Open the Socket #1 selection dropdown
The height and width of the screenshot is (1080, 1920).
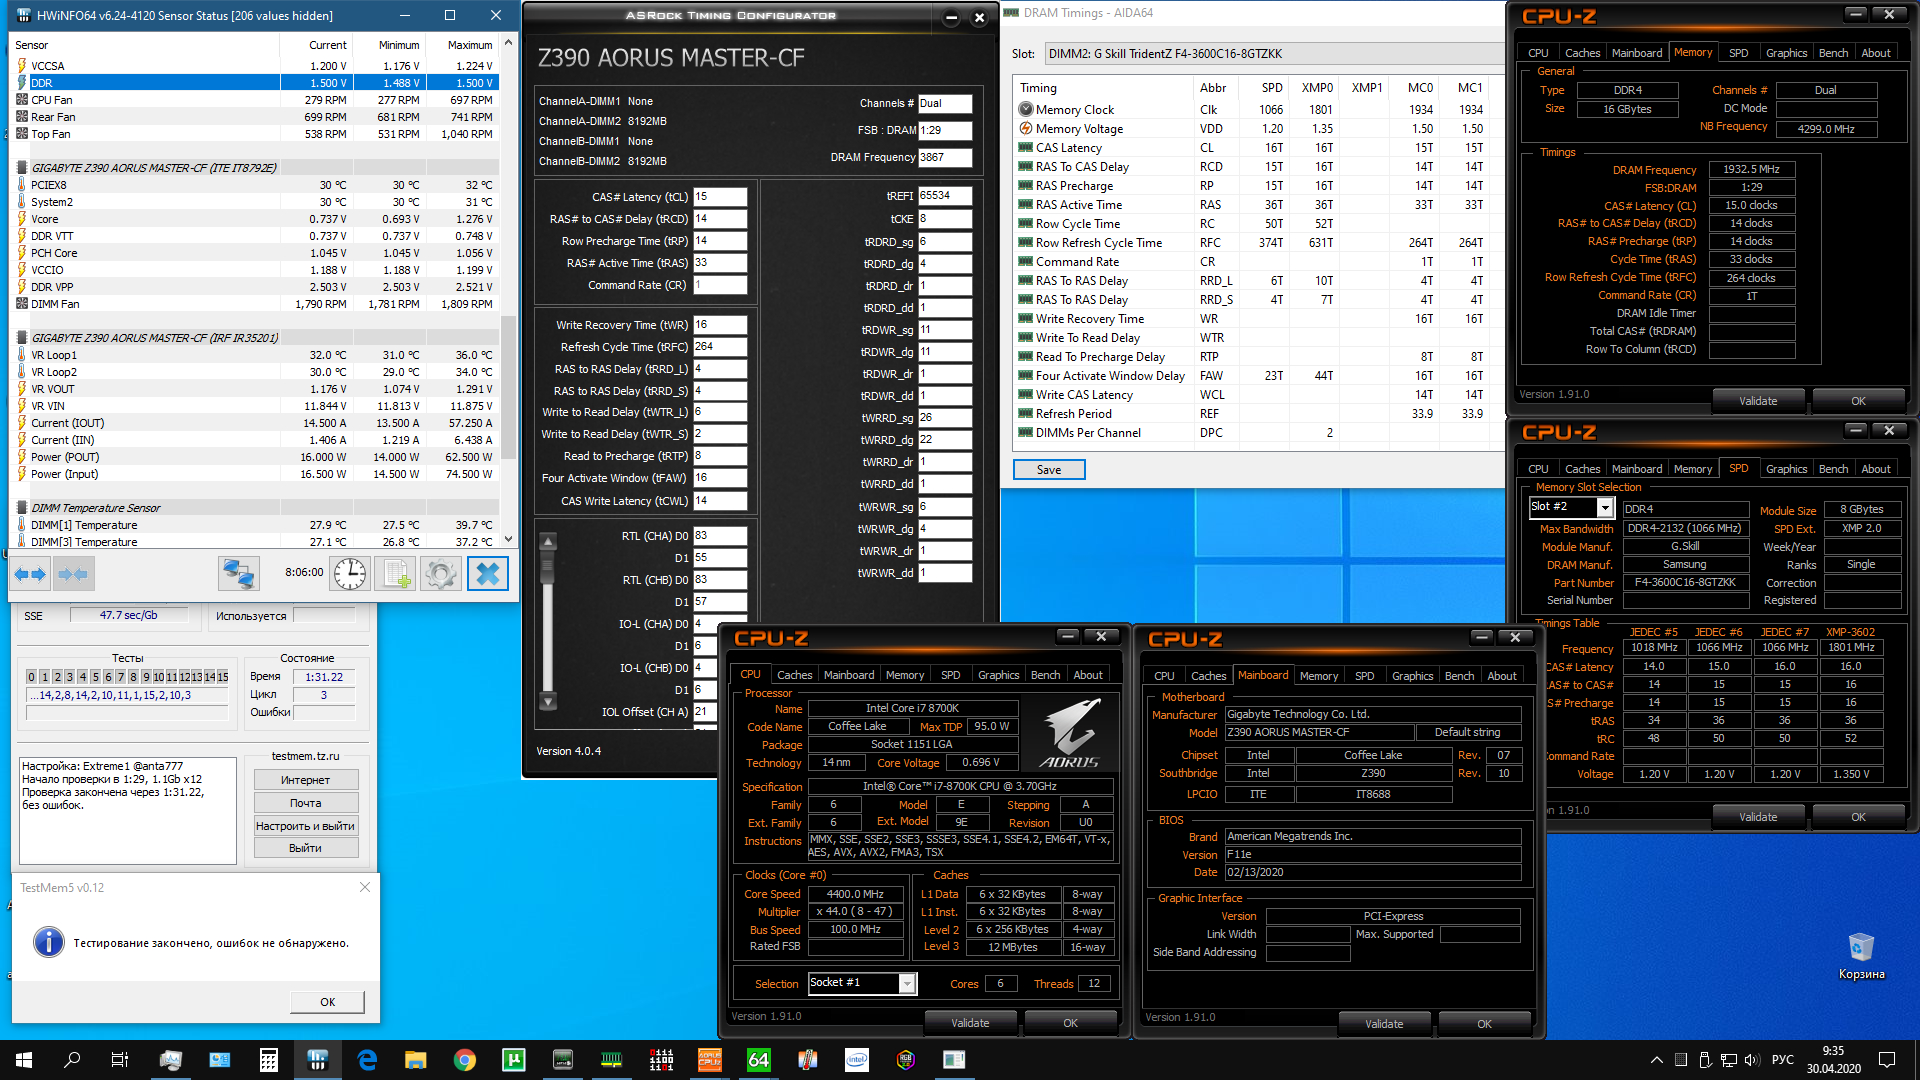coord(907,983)
